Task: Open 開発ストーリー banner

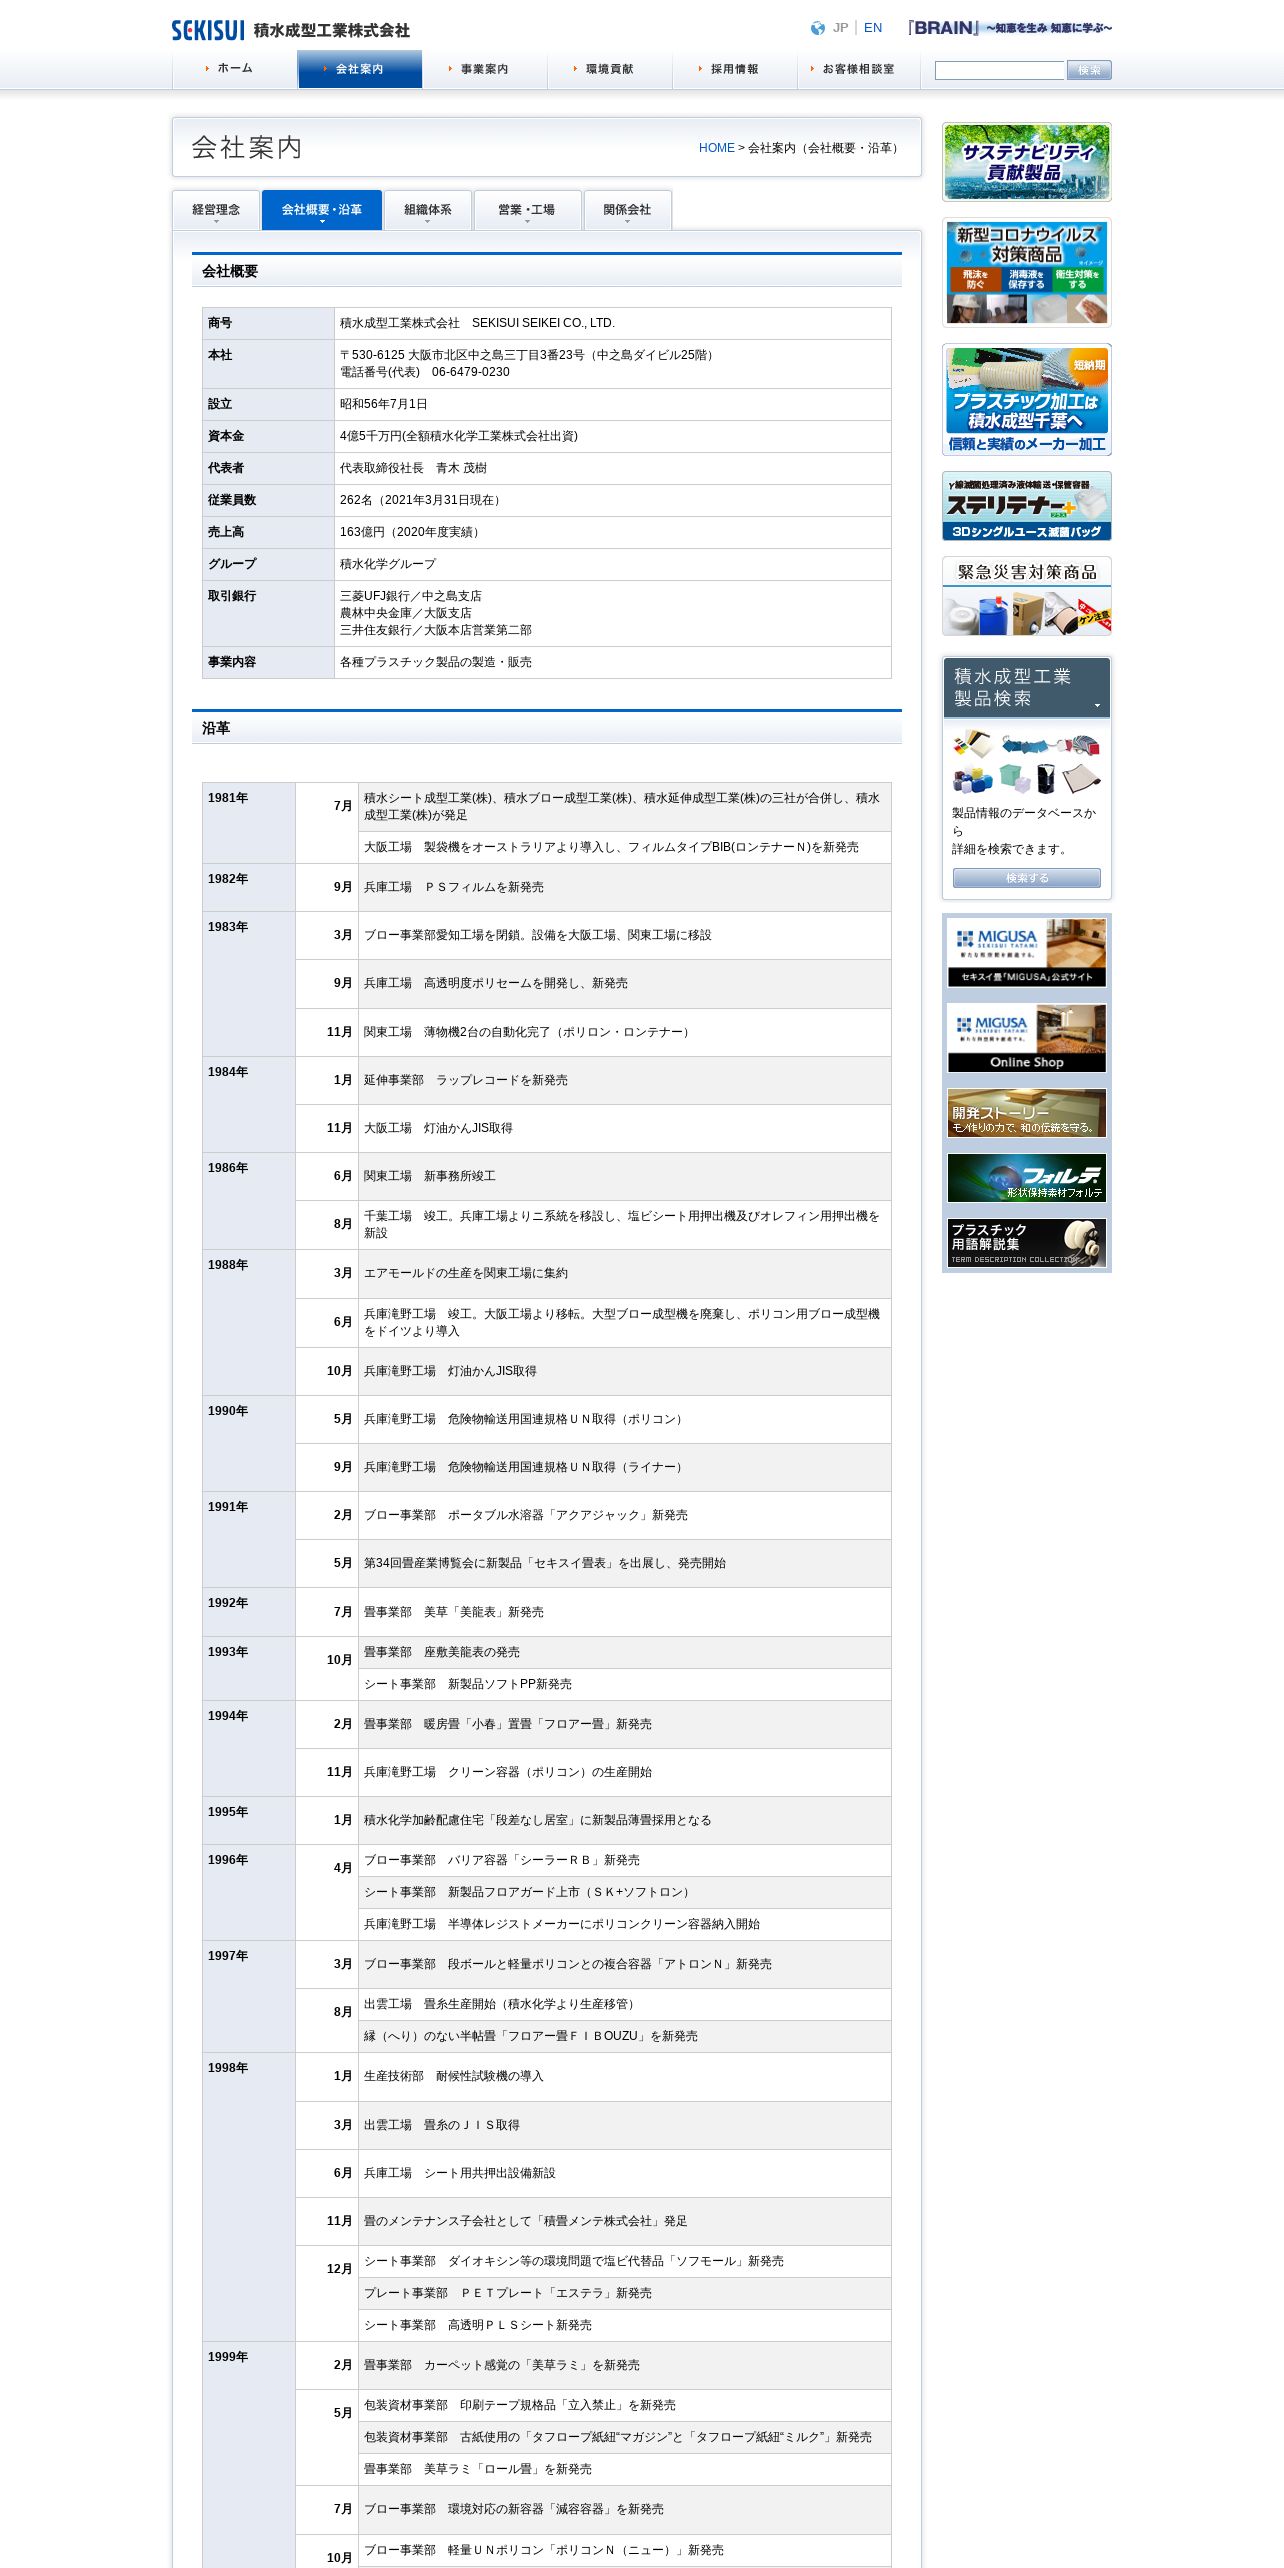Action: point(1027,1113)
